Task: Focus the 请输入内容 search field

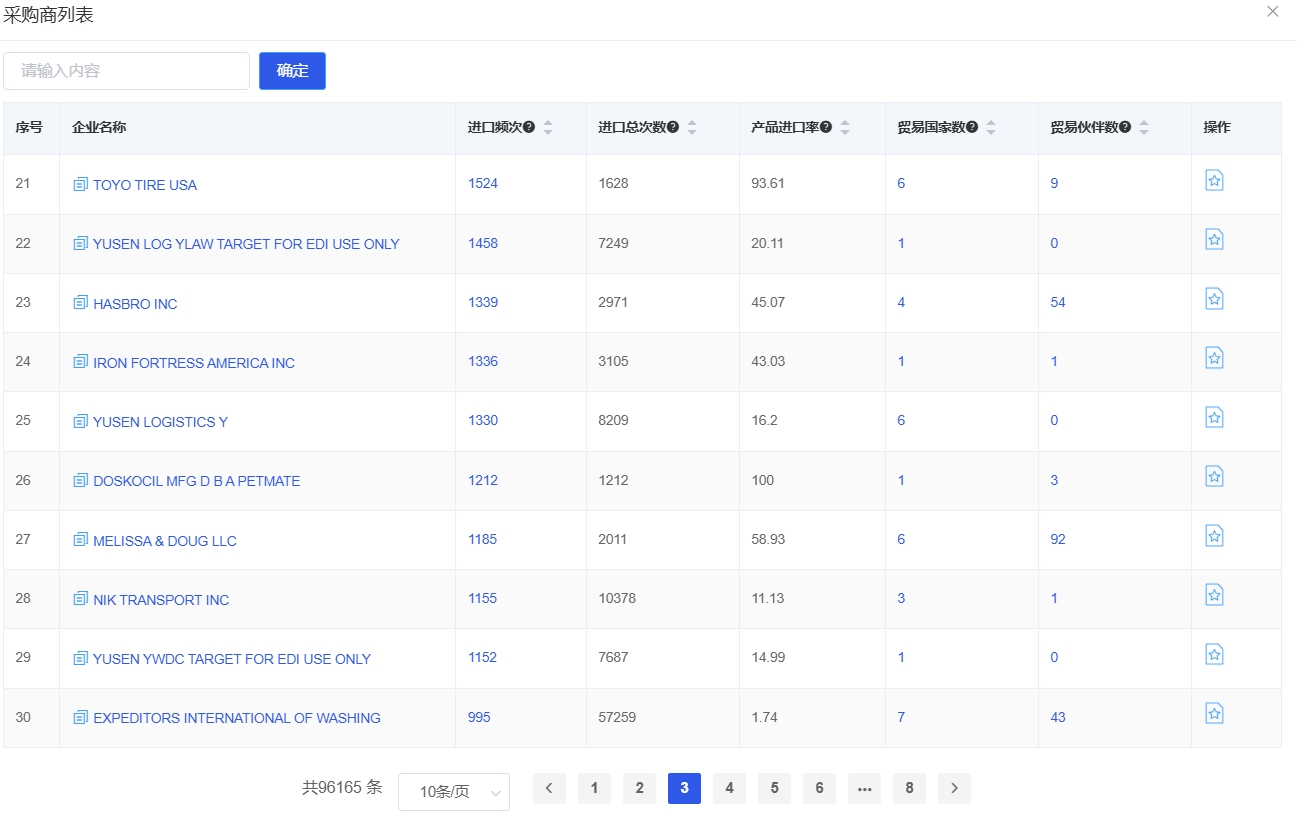Action: [126, 71]
